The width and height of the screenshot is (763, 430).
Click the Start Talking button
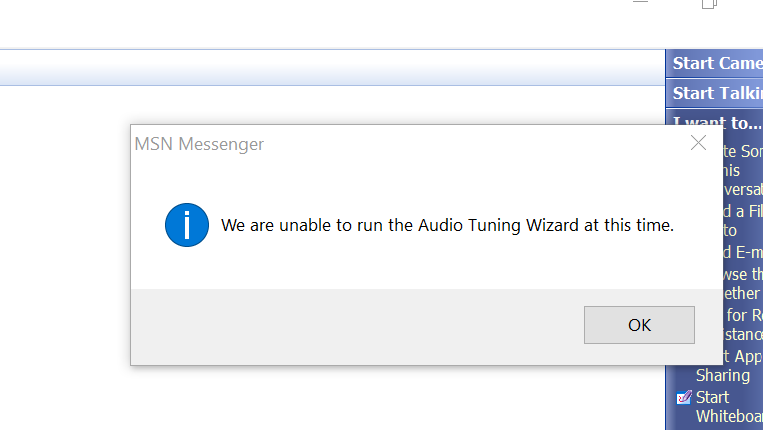[x=717, y=93]
